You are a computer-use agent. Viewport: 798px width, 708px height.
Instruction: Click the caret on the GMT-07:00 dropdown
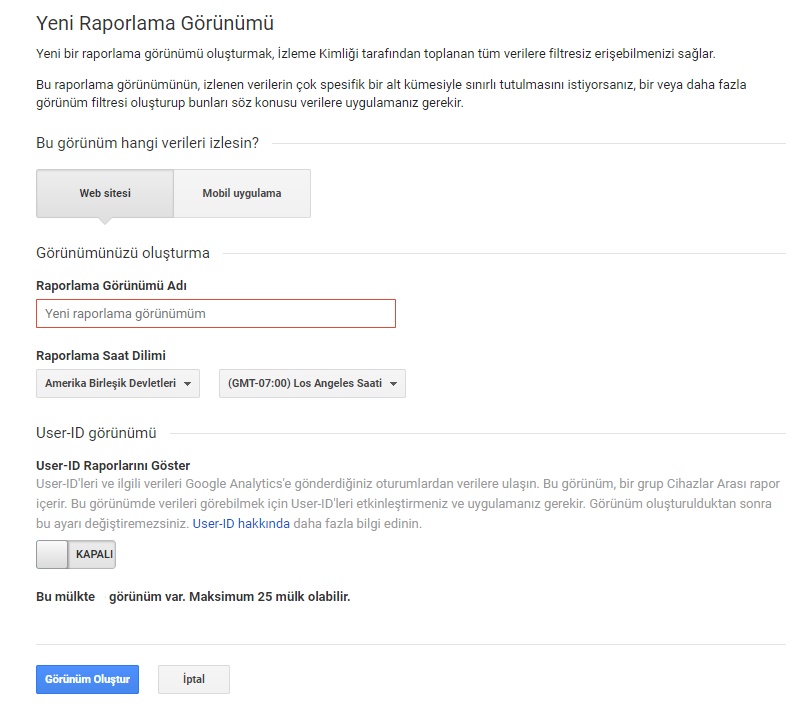394,384
